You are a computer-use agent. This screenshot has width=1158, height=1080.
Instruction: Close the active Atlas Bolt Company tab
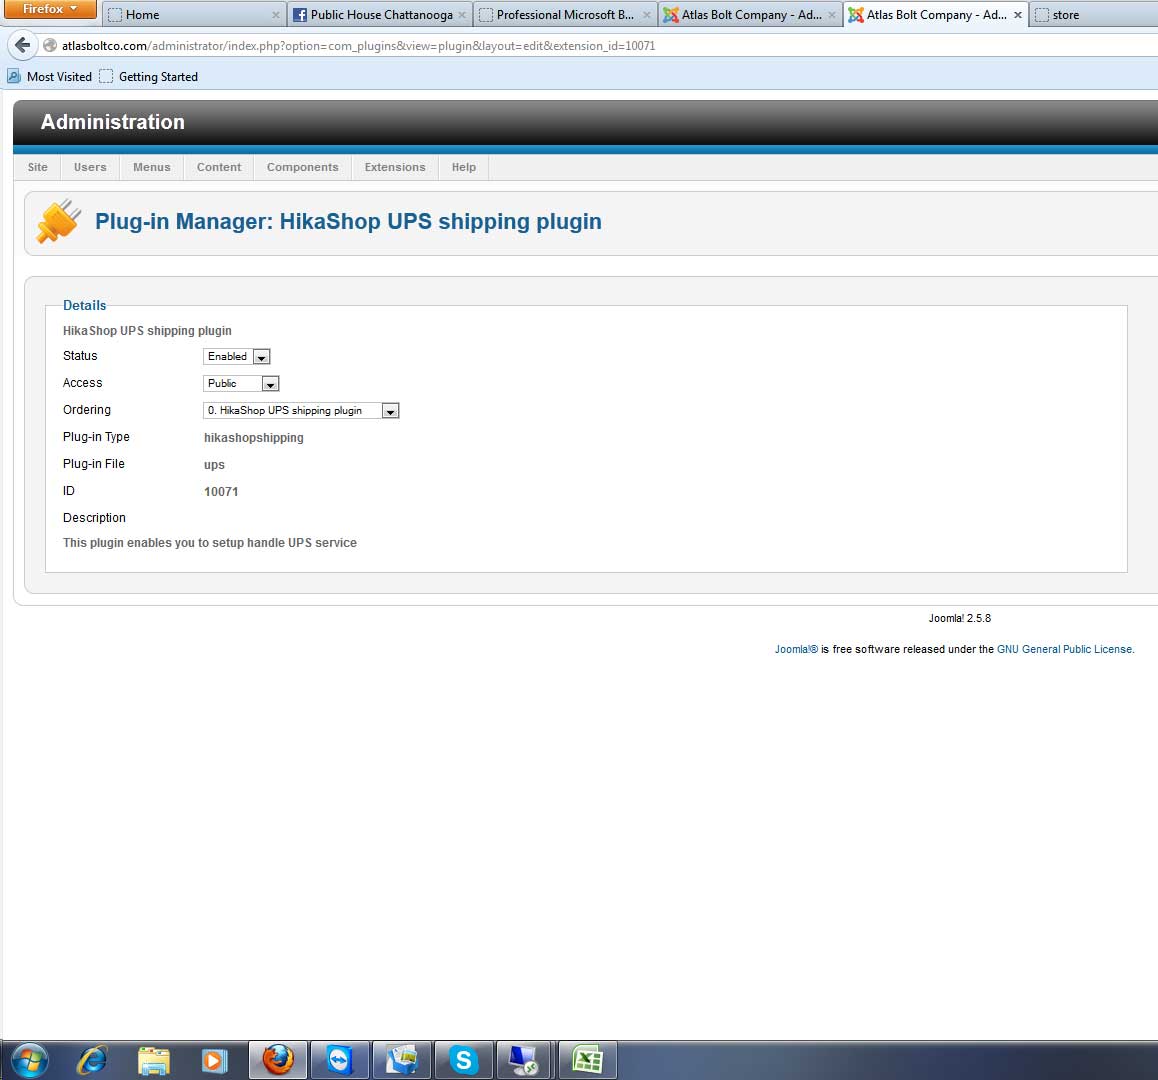coord(1018,15)
